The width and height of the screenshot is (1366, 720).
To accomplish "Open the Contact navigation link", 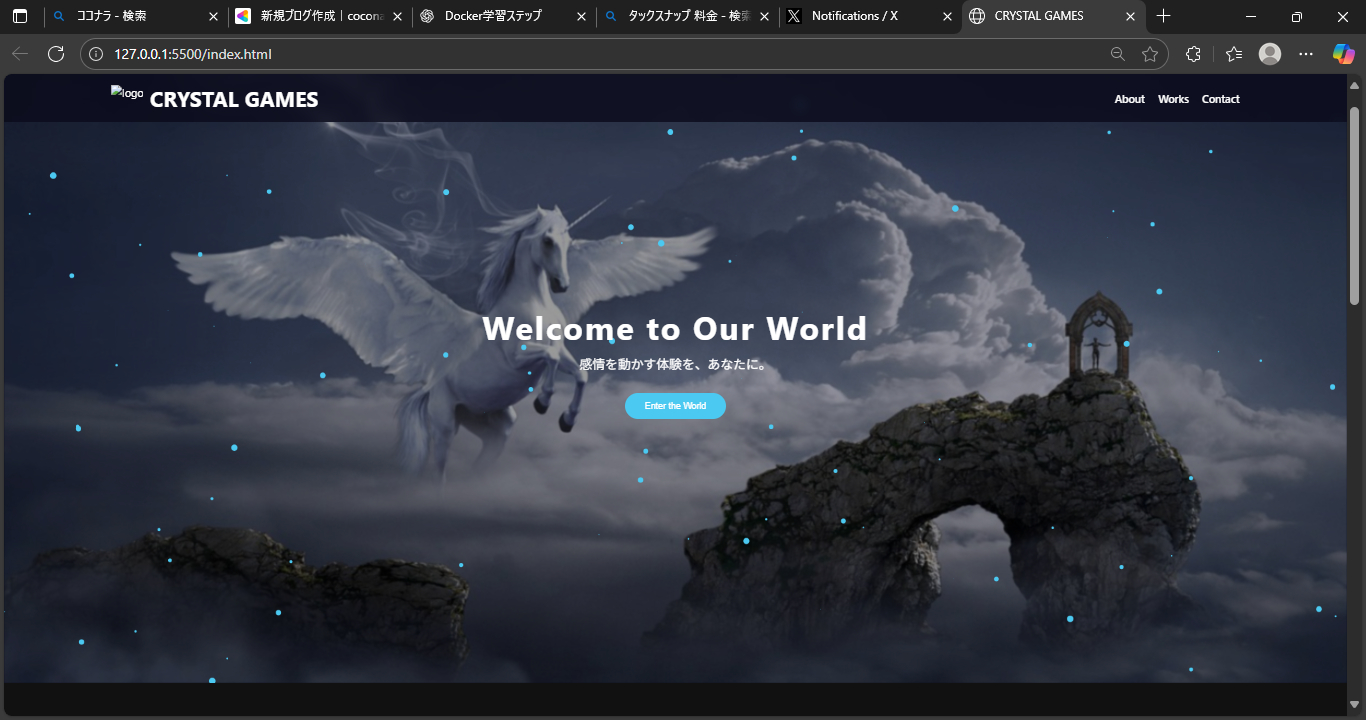I will pyautogui.click(x=1220, y=98).
